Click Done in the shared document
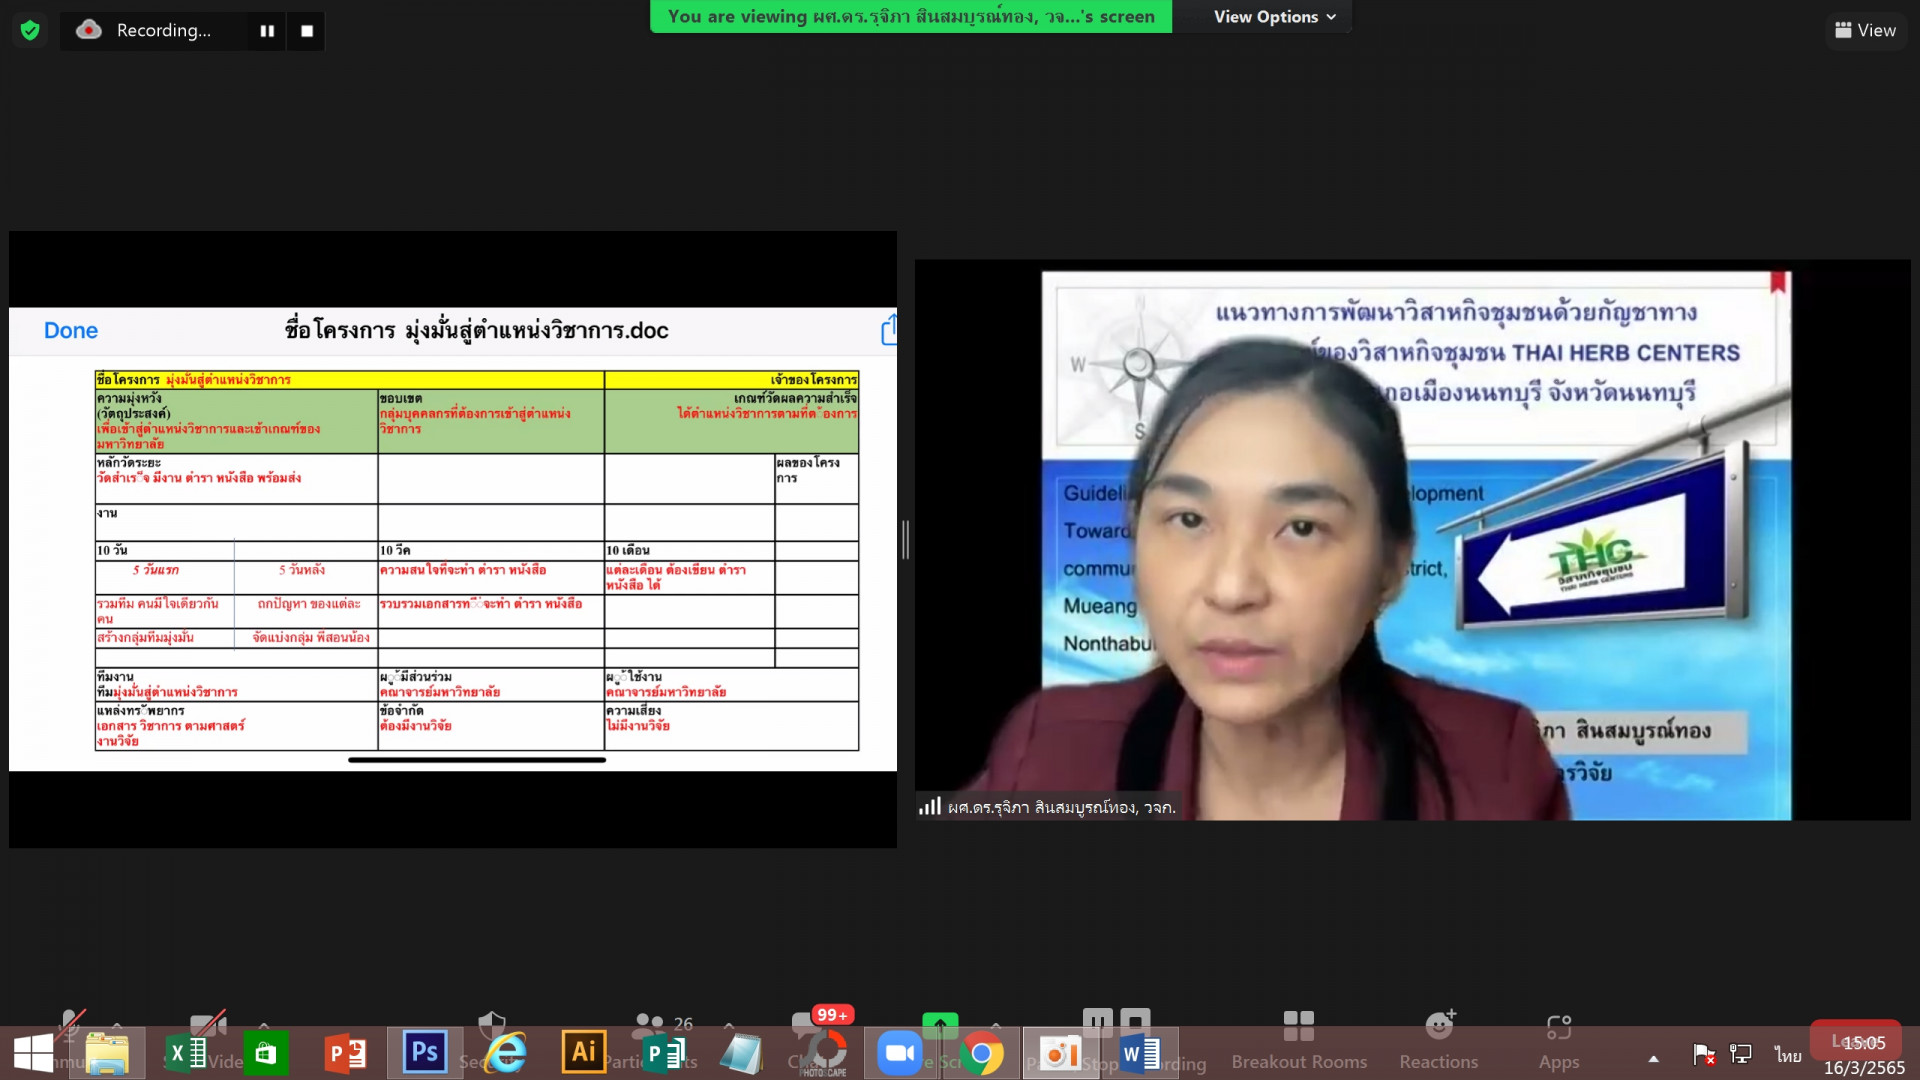Screen dimensions: 1920x1080 pos(70,330)
